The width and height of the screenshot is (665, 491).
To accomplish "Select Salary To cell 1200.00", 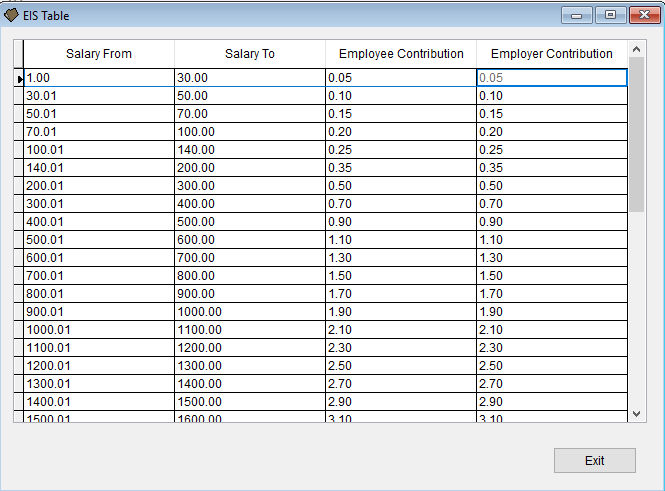I will click(x=250, y=348).
